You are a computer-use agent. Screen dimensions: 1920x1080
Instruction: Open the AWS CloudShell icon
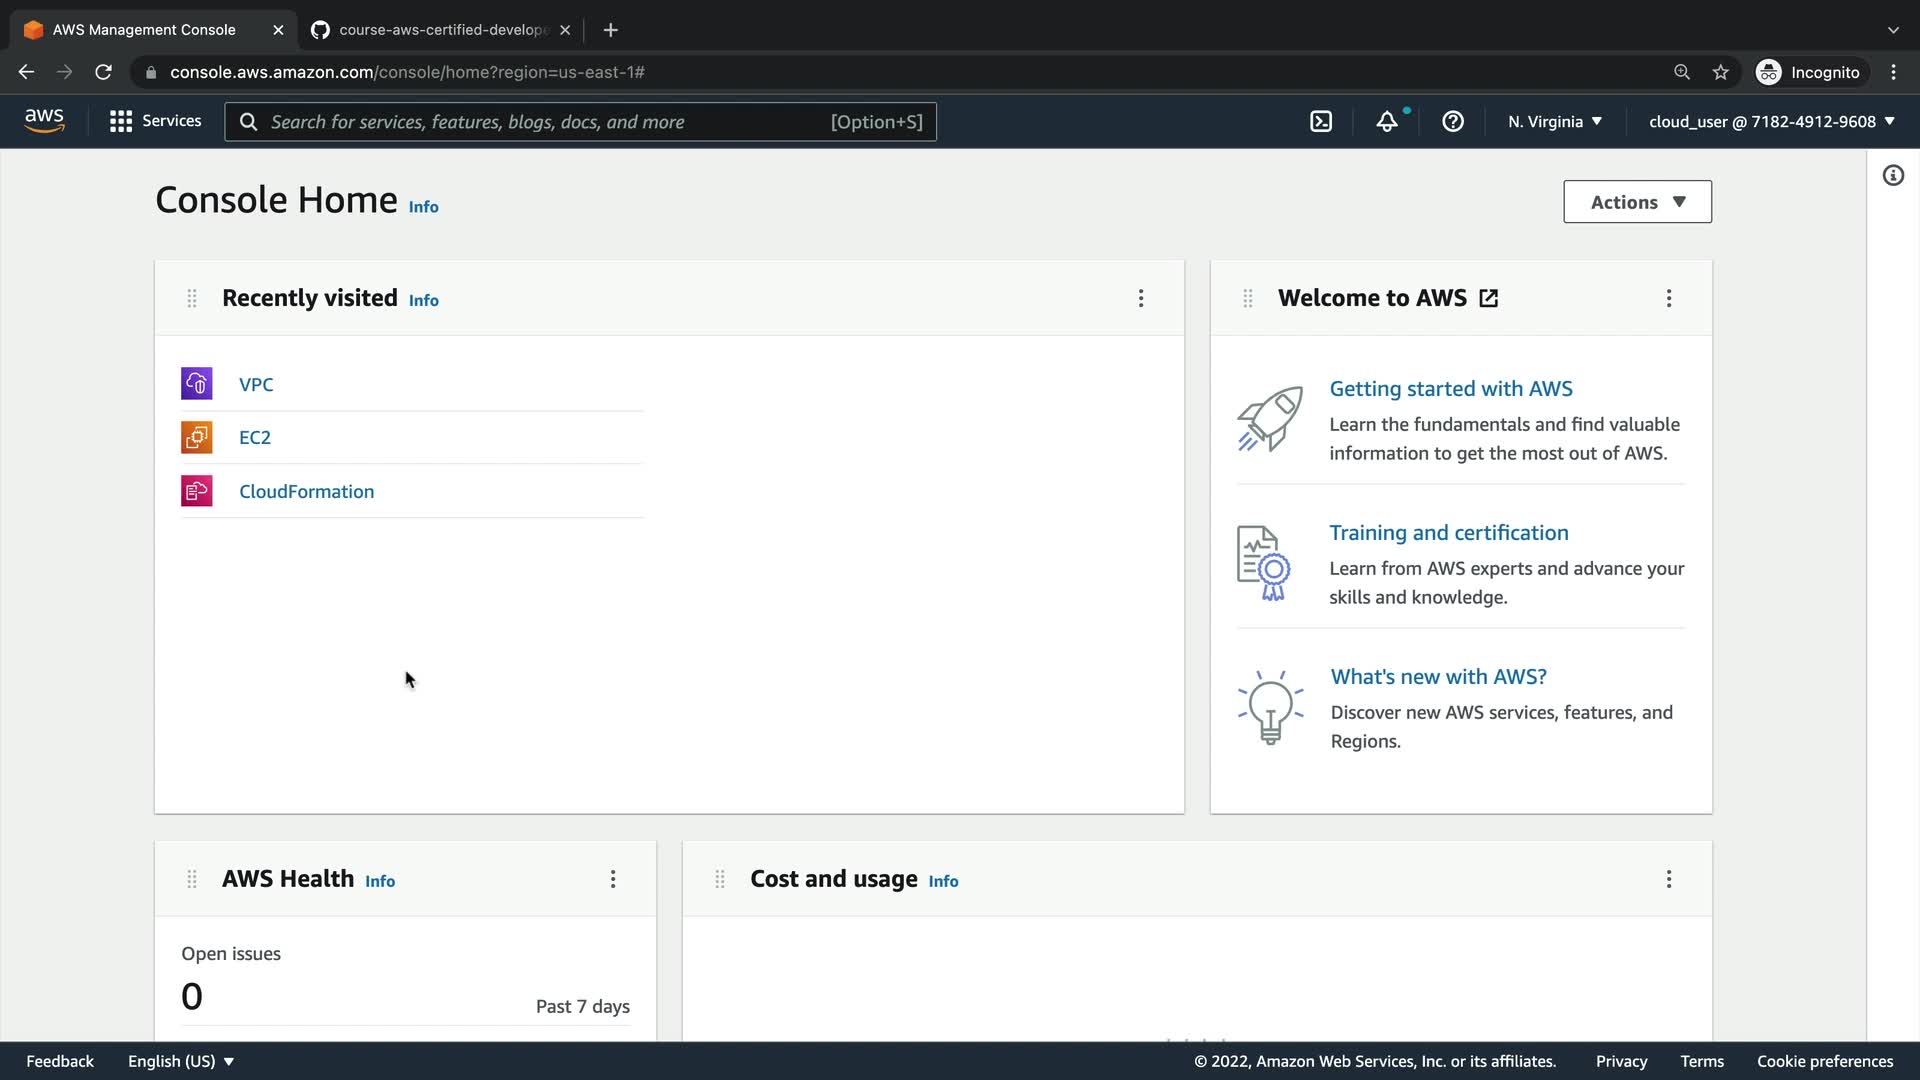(1321, 122)
